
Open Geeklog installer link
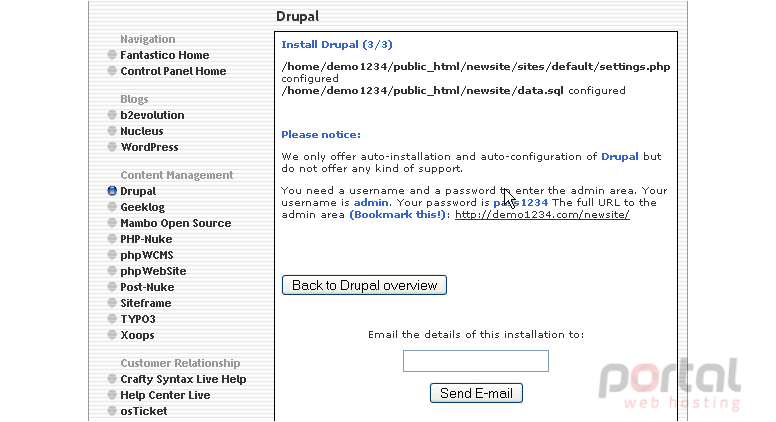143,207
